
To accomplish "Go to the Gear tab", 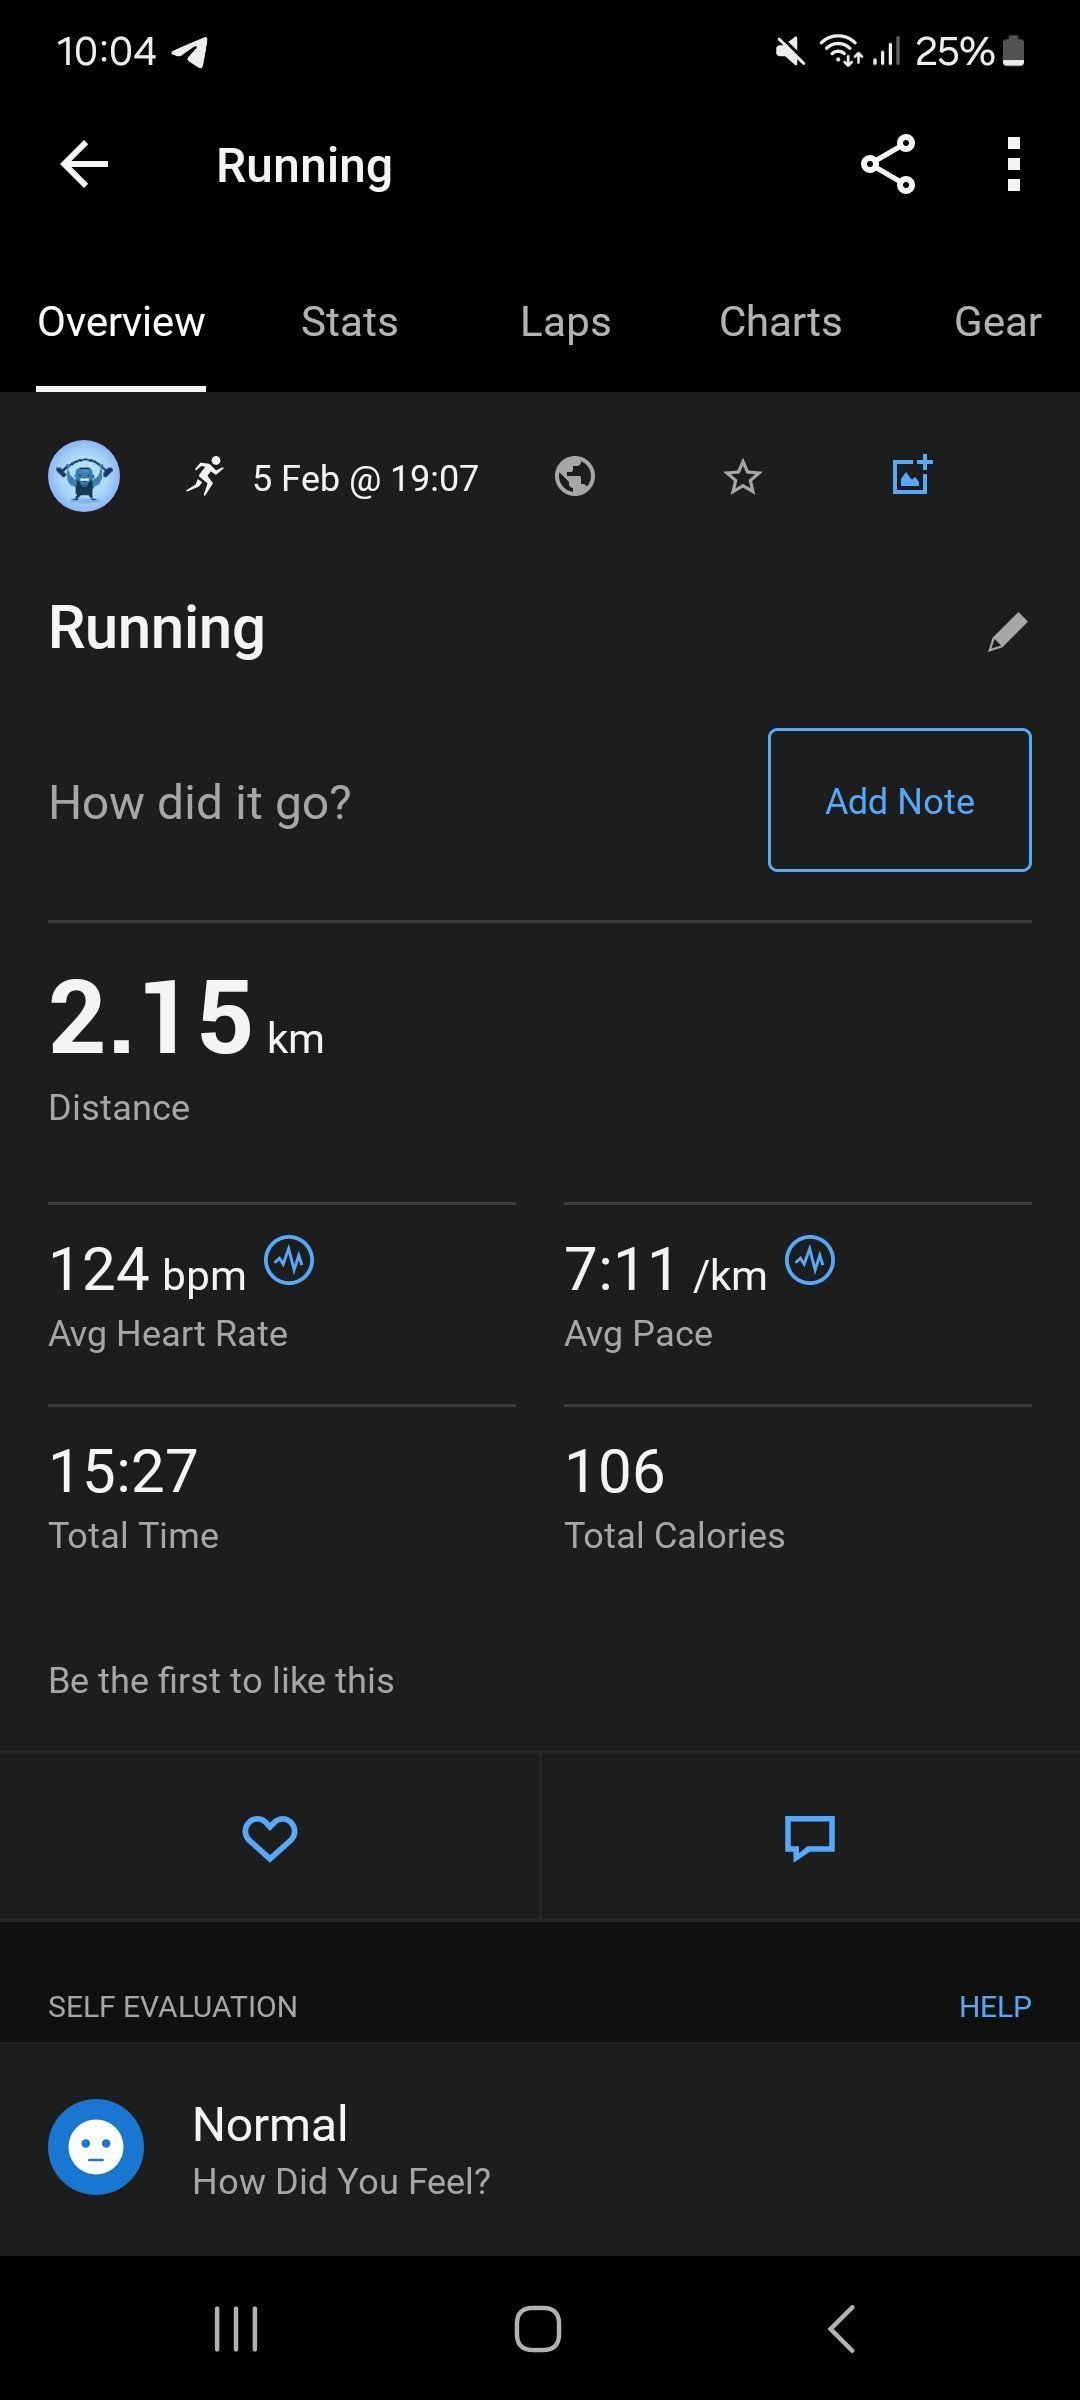I will coord(997,322).
